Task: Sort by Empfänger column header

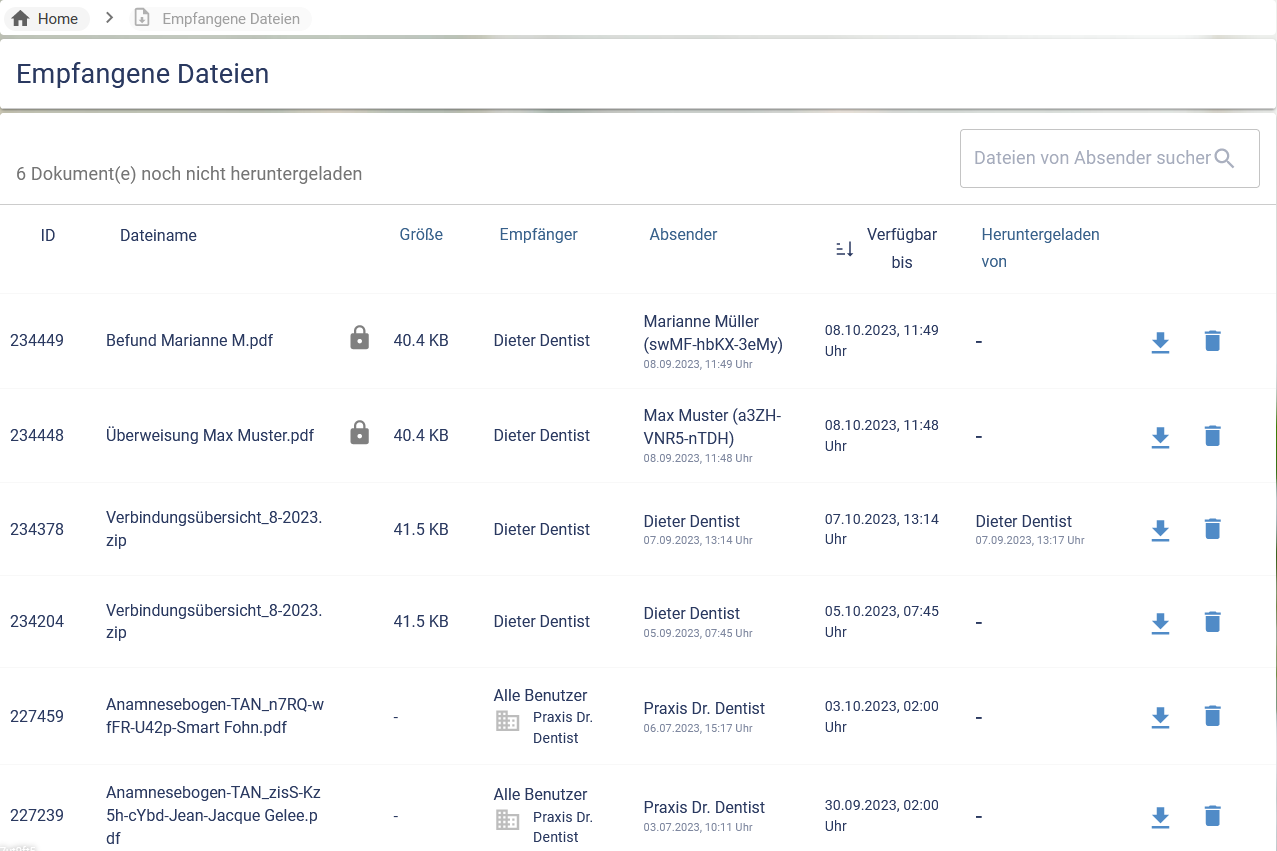Action: pos(538,235)
